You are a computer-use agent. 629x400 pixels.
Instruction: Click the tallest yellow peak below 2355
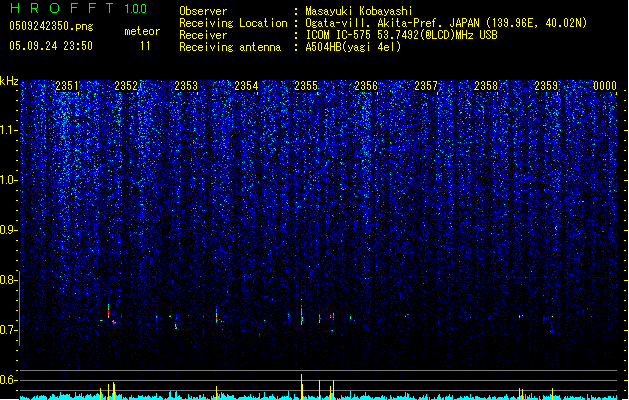[x=302, y=387]
